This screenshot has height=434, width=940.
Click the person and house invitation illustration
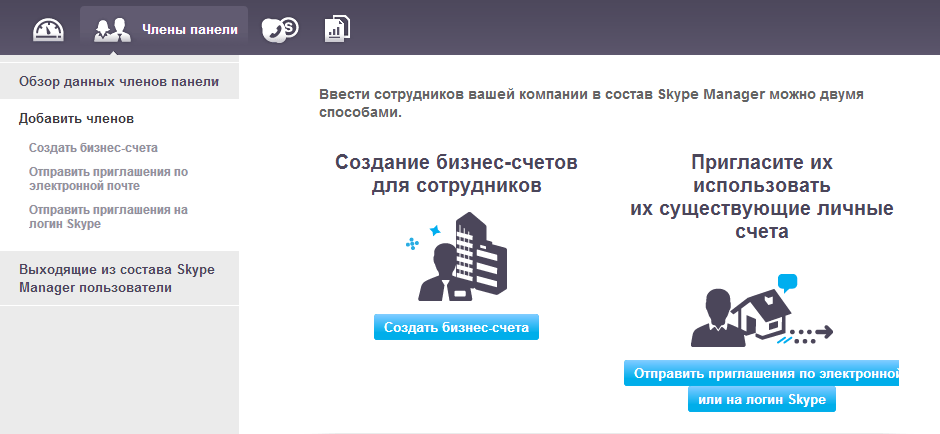(761, 311)
